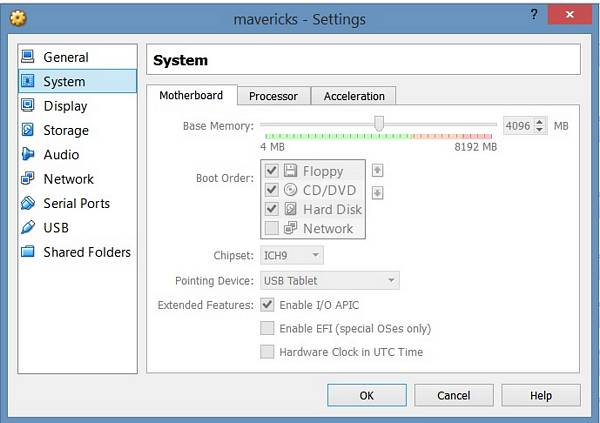The height and width of the screenshot is (423, 600).
Task: Disable the Enable I/O APIC checkbox
Action: [x=267, y=304]
